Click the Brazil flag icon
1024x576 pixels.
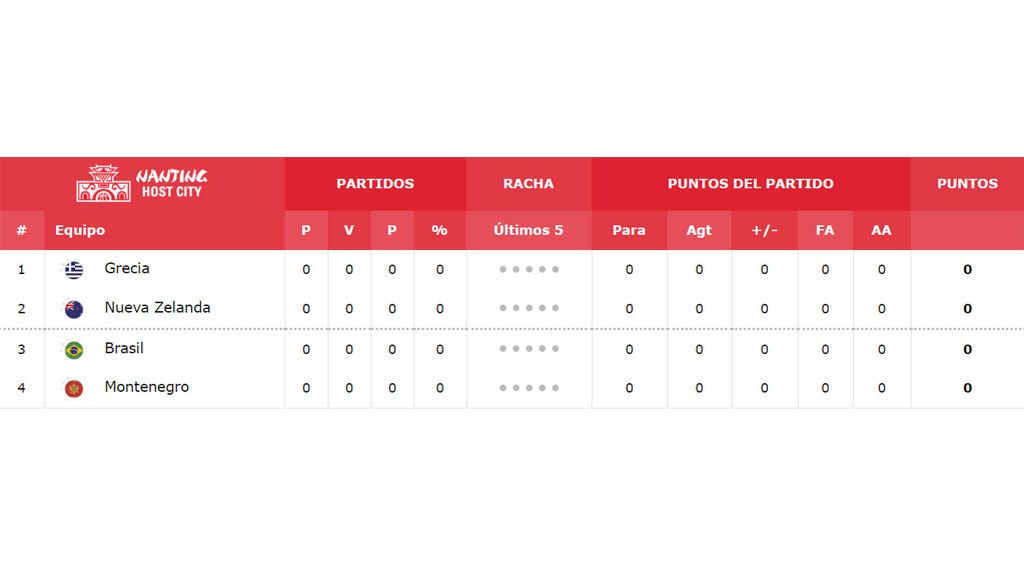[74, 350]
